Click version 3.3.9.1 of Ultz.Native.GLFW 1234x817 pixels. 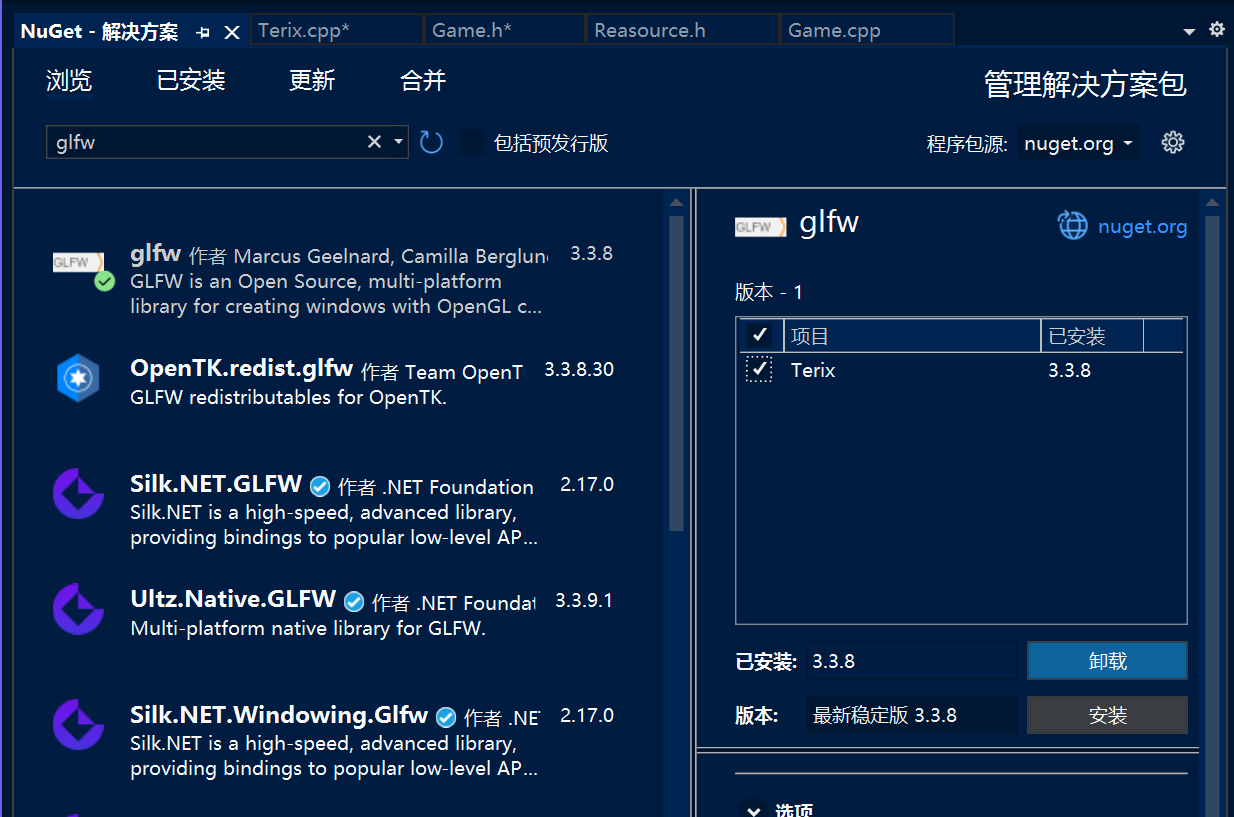point(584,600)
